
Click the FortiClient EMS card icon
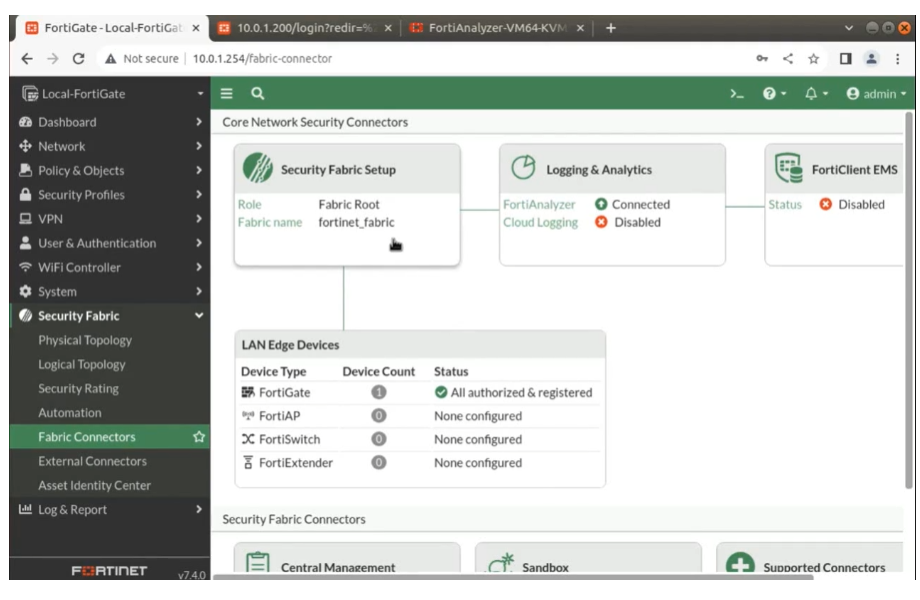point(789,168)
